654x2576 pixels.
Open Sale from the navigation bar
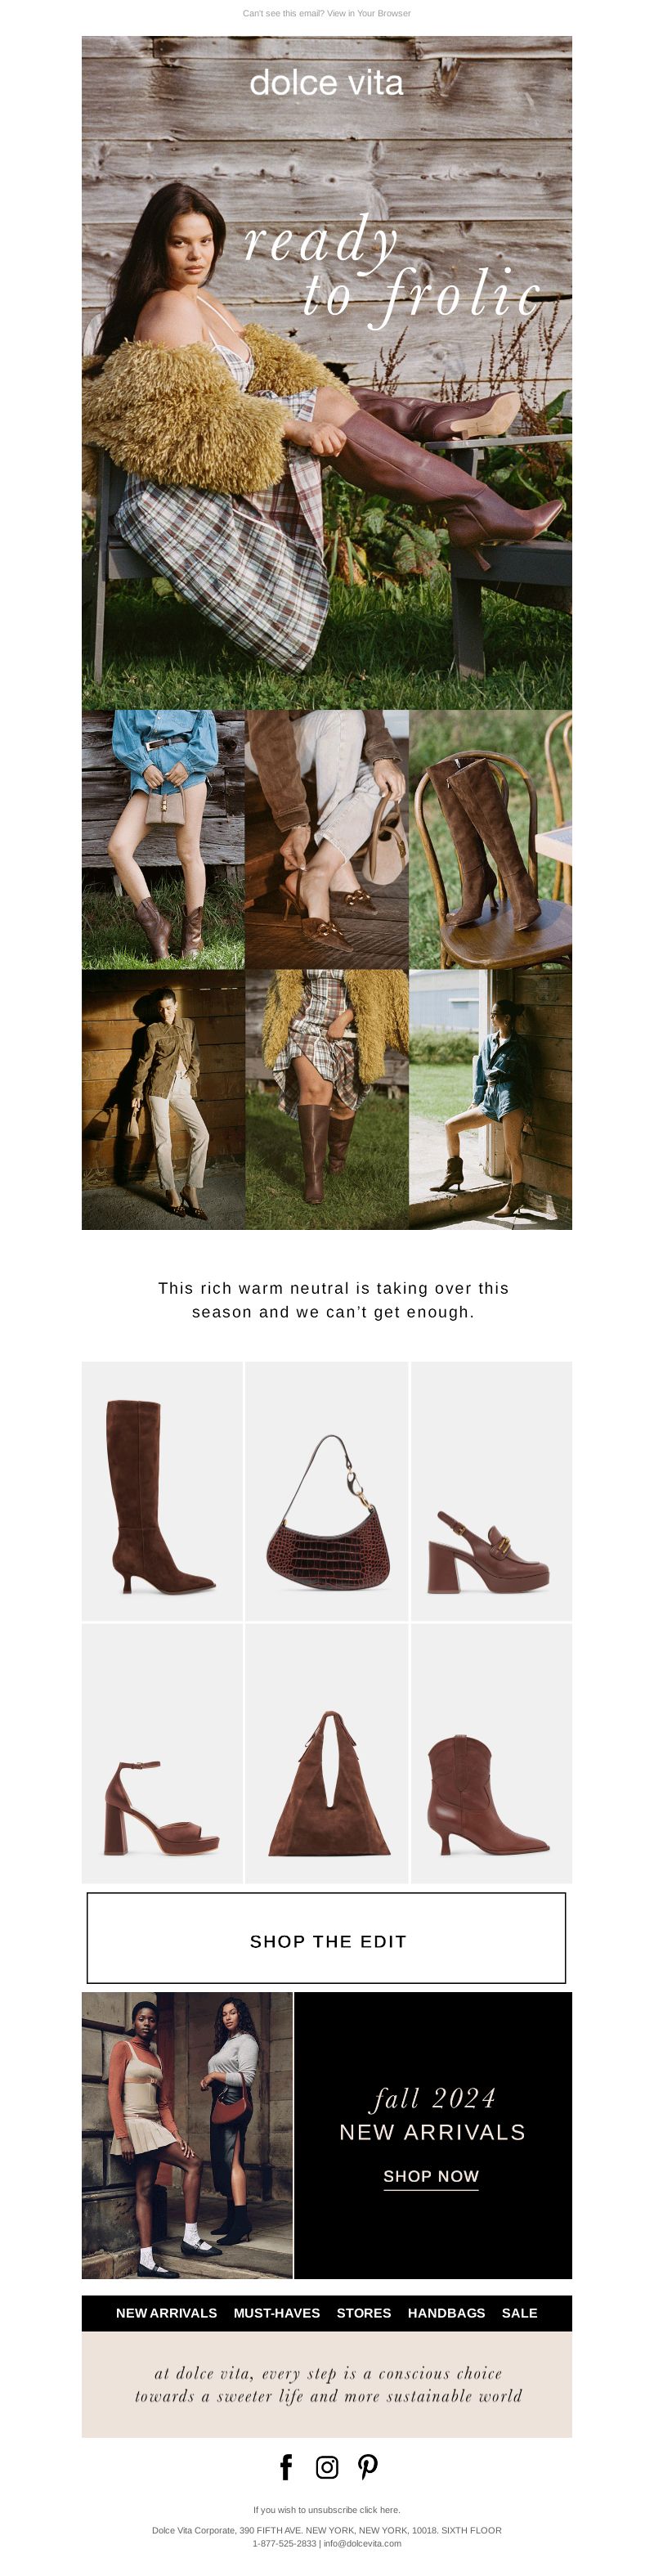pyautogui.click(x=520, y=2313)
